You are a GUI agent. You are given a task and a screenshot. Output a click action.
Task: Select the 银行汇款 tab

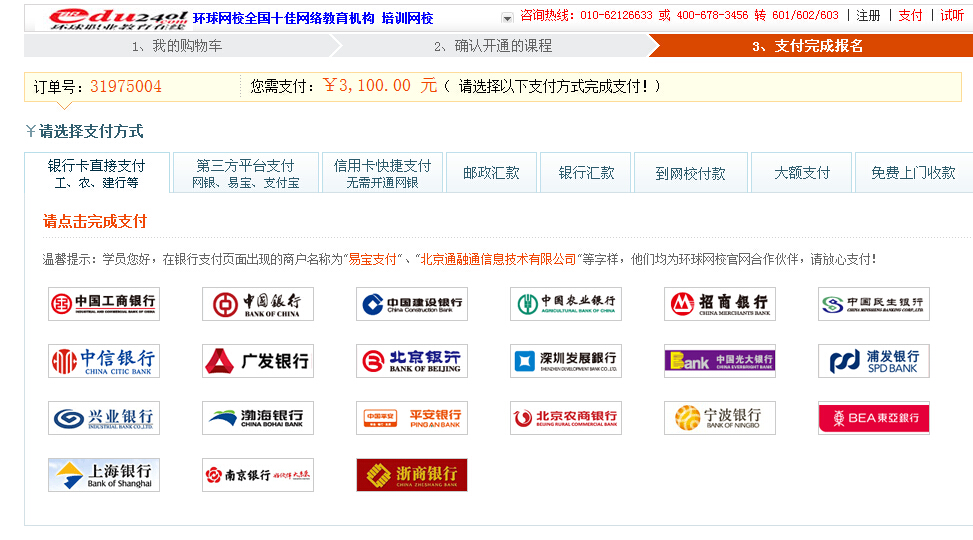pos(586,173)
